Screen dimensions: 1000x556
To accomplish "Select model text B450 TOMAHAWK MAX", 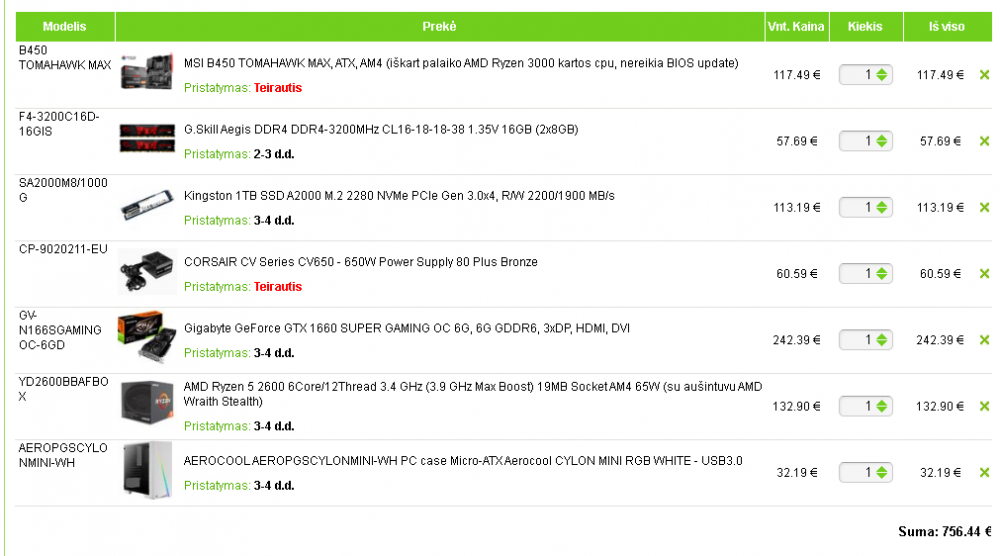I will point(65,58).
